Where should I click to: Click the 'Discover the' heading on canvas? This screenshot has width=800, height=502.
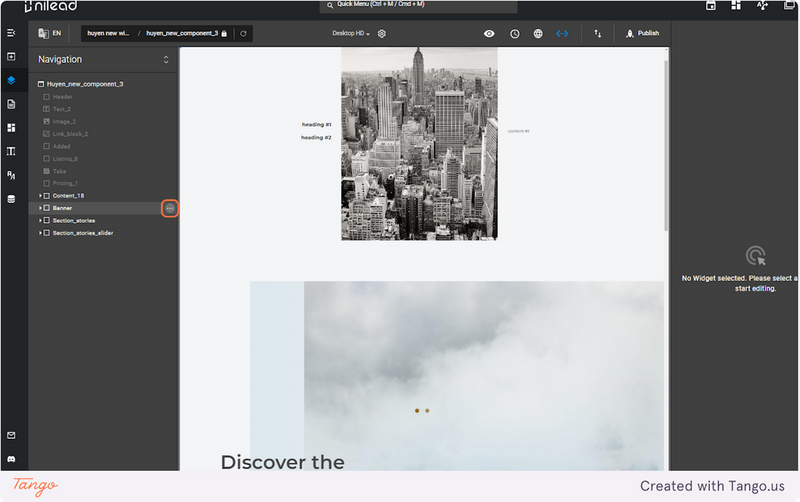283,462
